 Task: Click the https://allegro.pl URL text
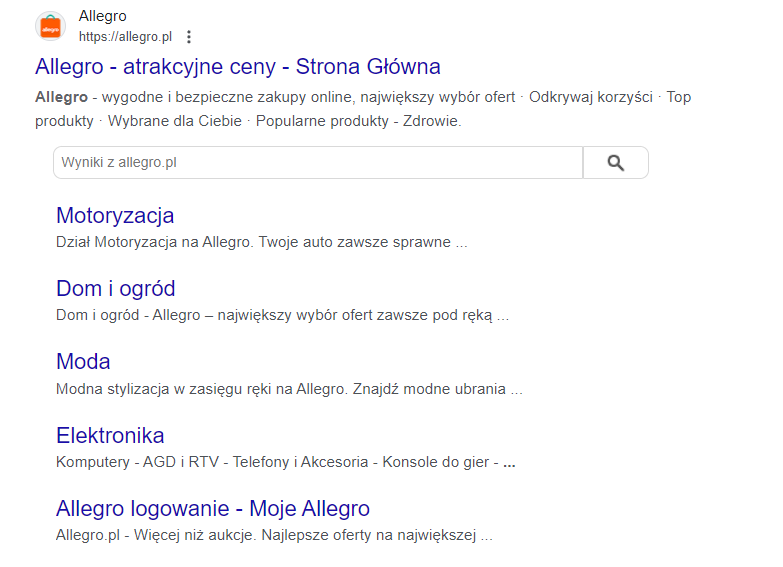pos(125,36)
